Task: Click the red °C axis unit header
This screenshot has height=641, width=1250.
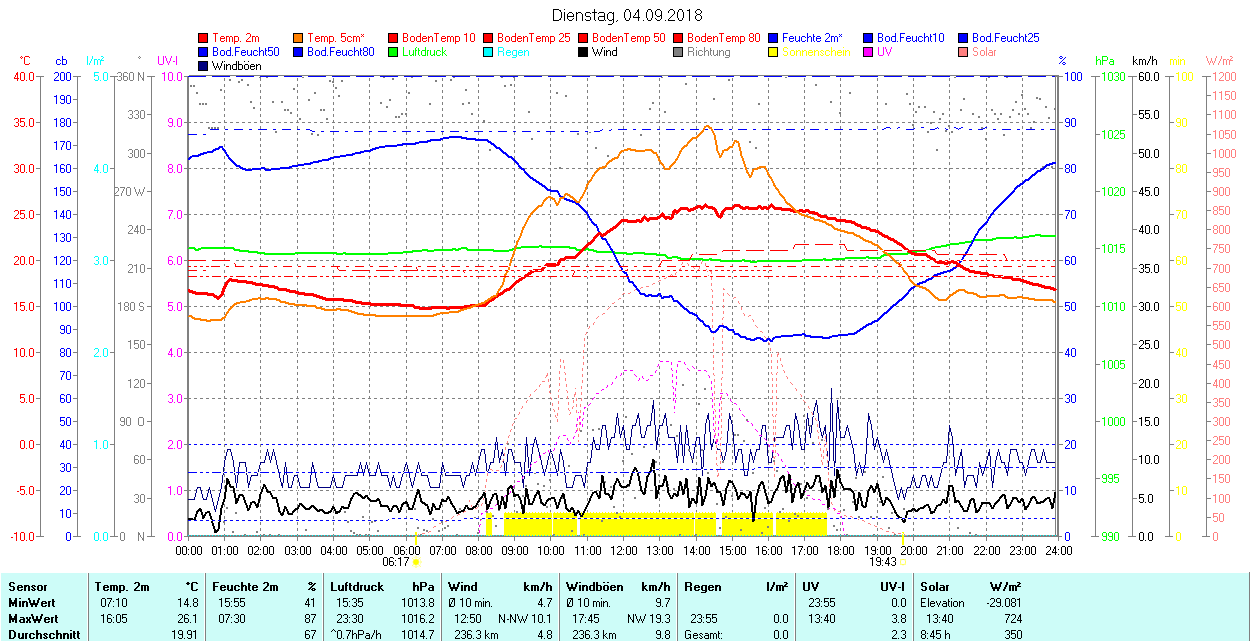Action: click(25, 61)
